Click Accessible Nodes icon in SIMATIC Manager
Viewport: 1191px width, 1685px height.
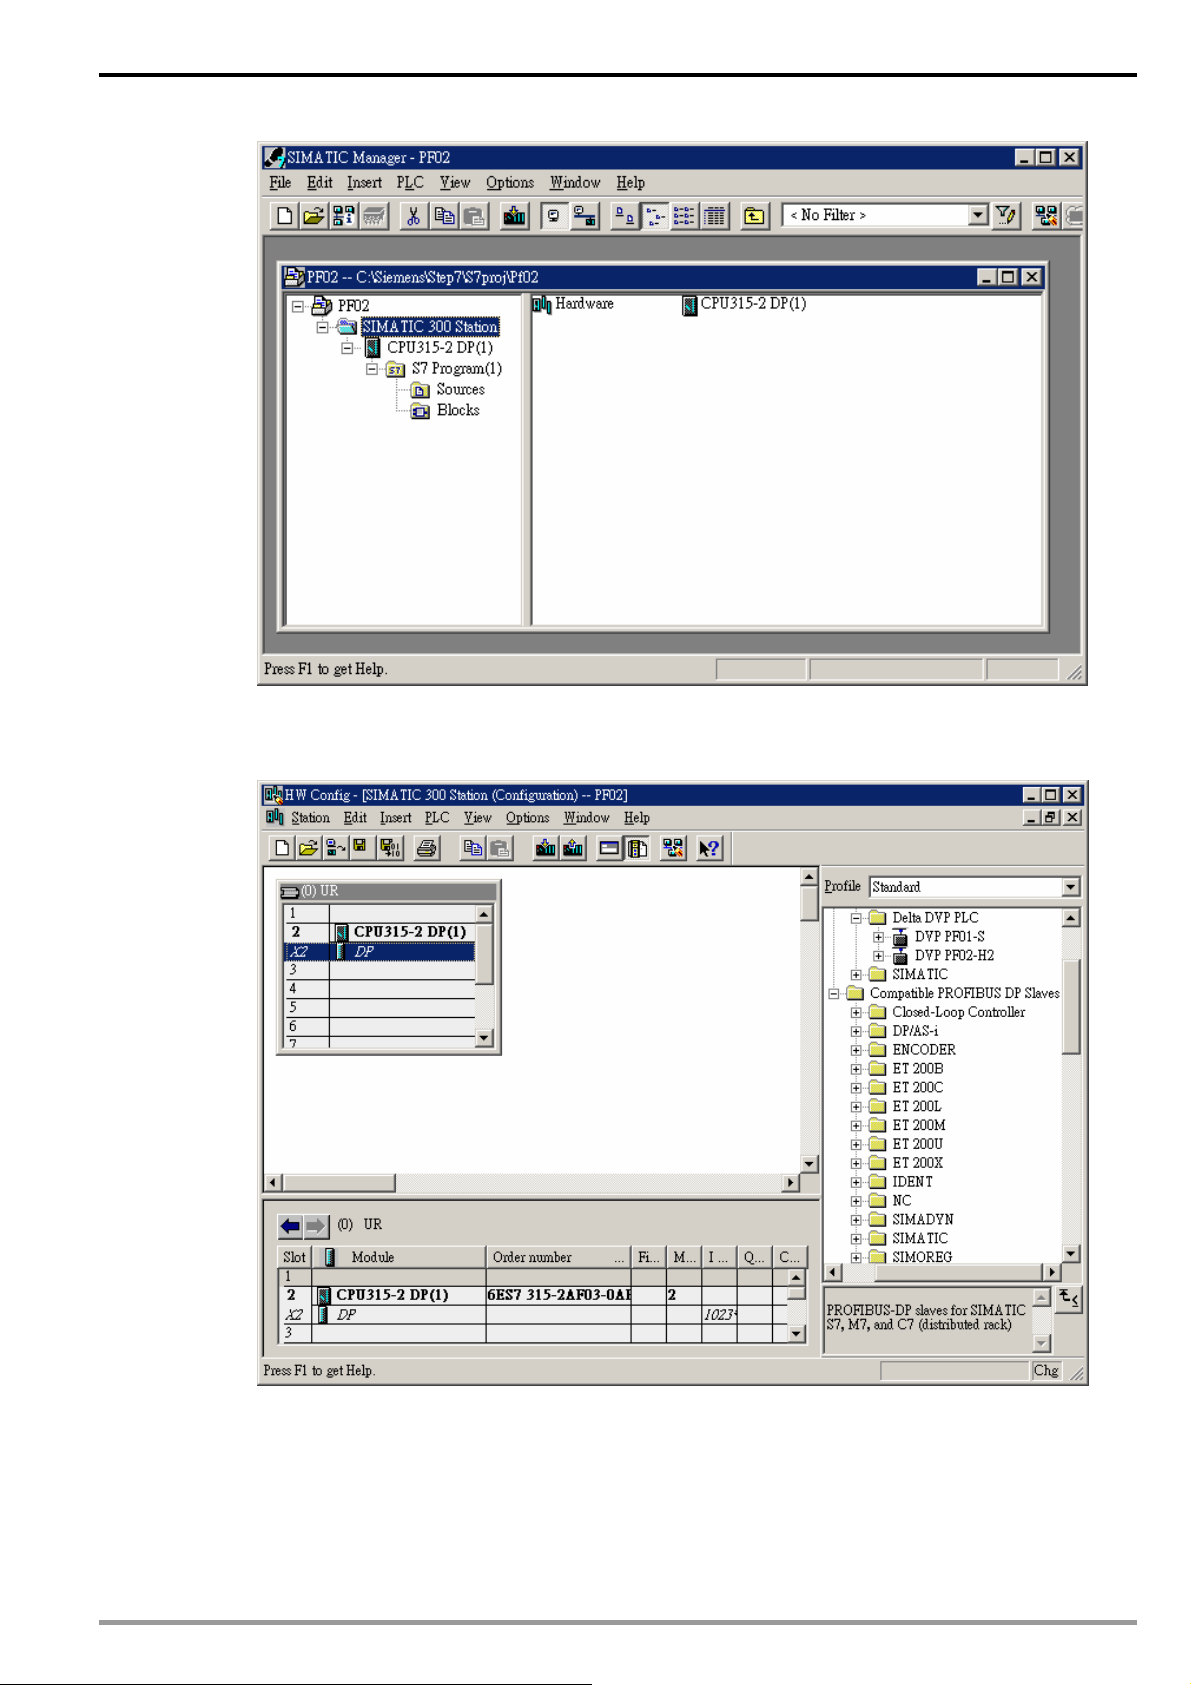[x=343, y=216]
